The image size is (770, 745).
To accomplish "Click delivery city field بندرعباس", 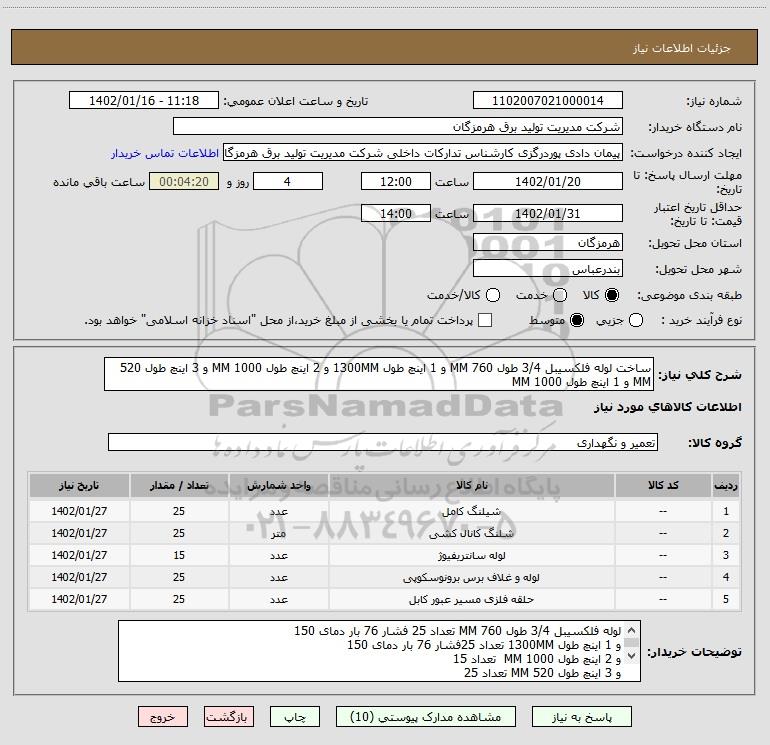I will tap(548, 269).
